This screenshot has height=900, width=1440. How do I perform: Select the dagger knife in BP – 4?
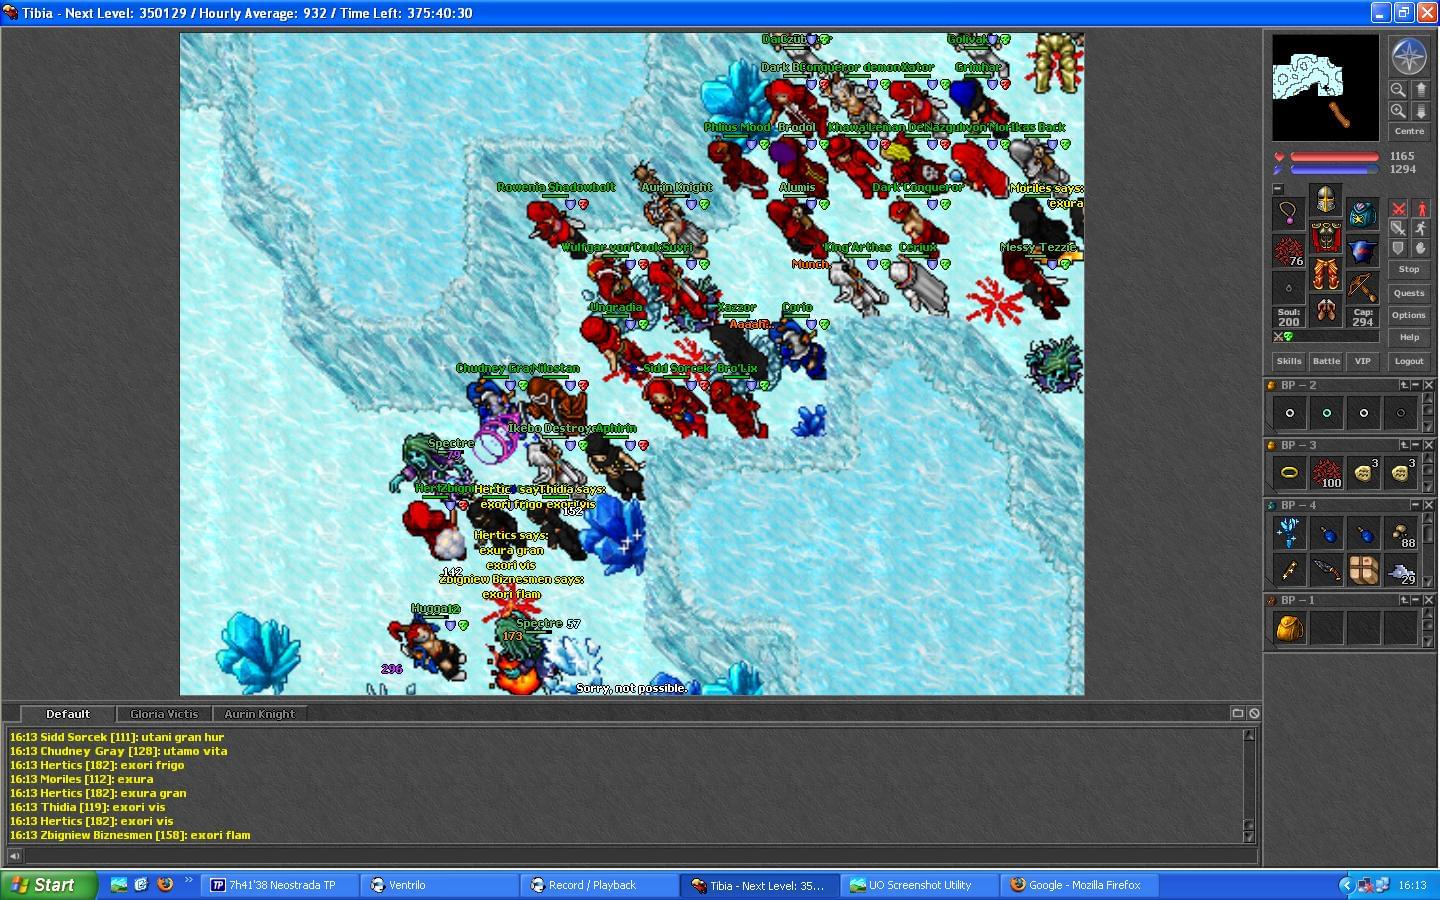pos(1327,570)
